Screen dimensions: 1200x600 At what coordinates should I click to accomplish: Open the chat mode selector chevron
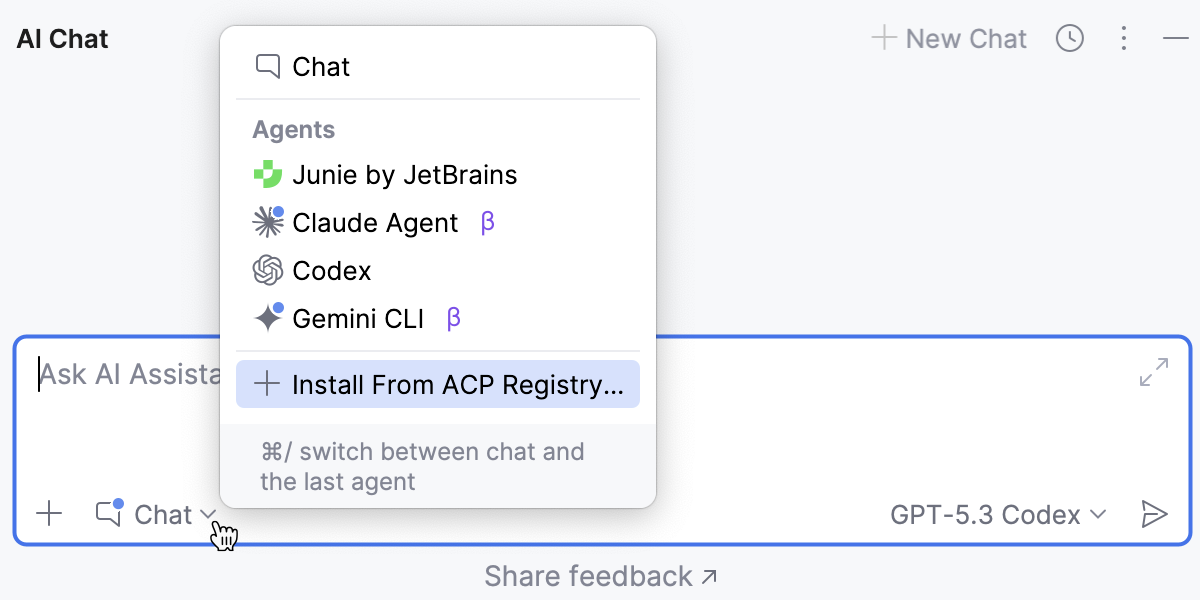point(208,514)
